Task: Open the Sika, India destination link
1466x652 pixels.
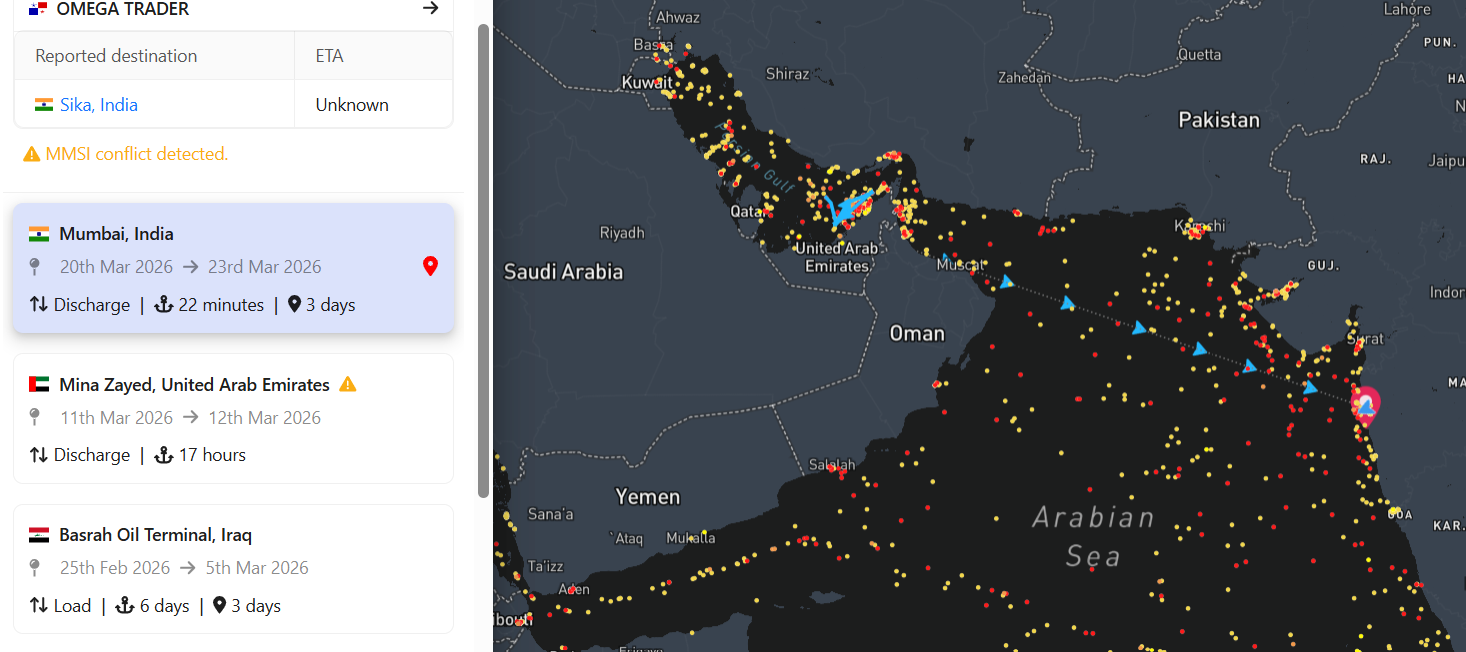Action: (x=98, y=105)
